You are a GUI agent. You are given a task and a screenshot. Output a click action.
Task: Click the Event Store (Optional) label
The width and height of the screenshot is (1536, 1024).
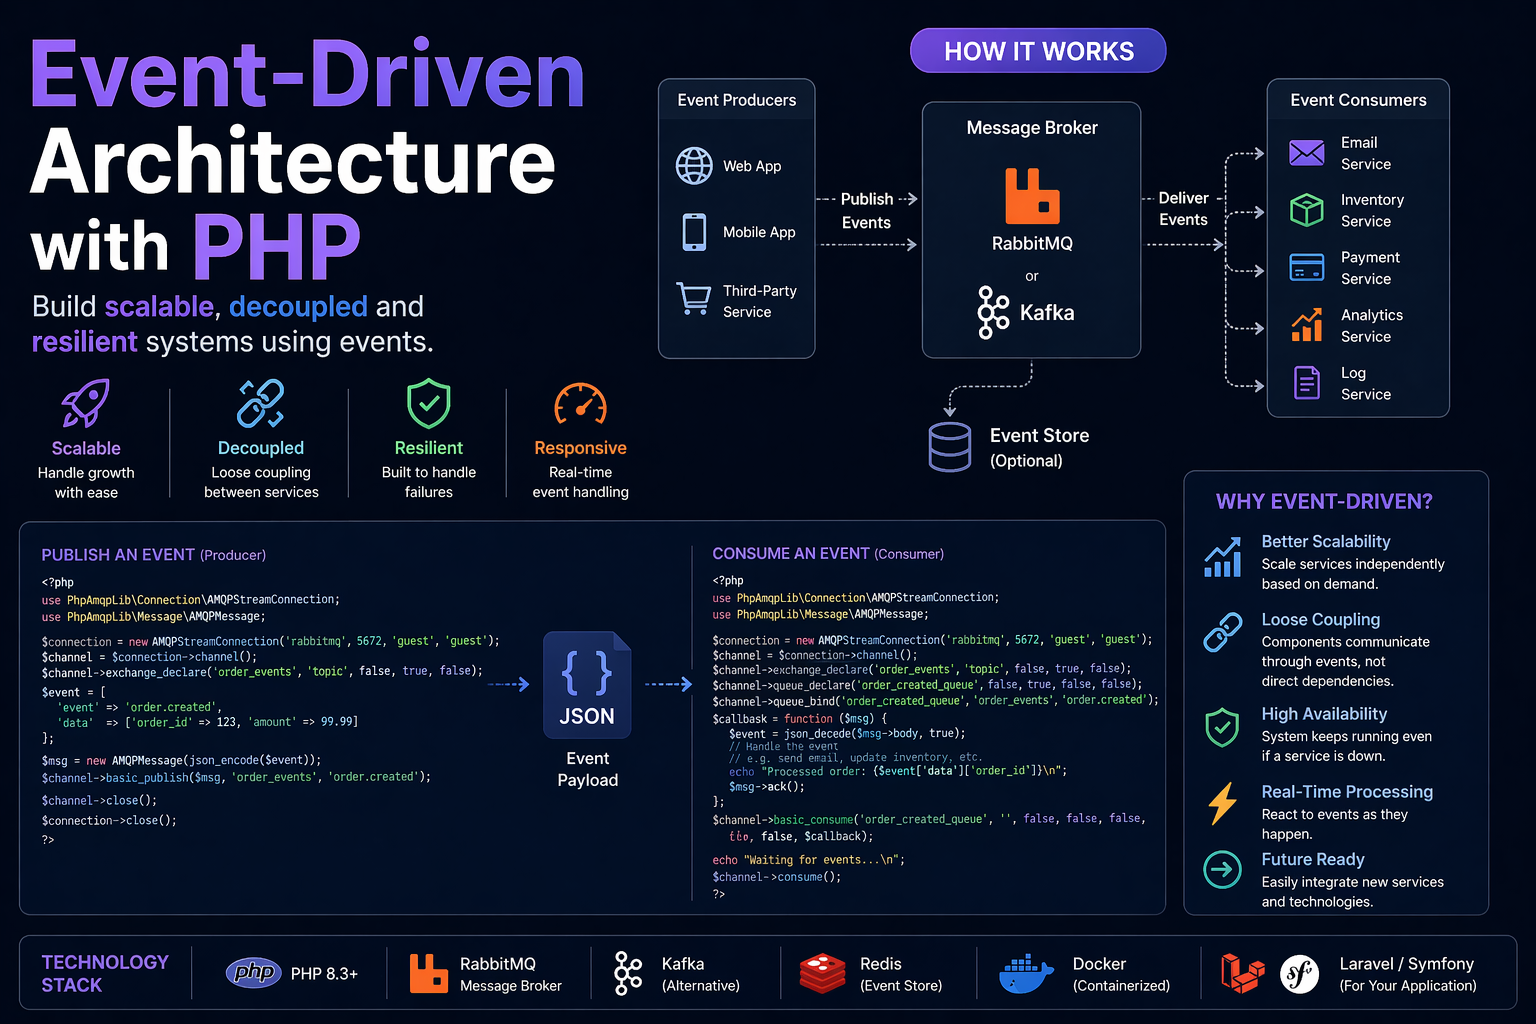pyautogui.click(x=1039, y=448)
